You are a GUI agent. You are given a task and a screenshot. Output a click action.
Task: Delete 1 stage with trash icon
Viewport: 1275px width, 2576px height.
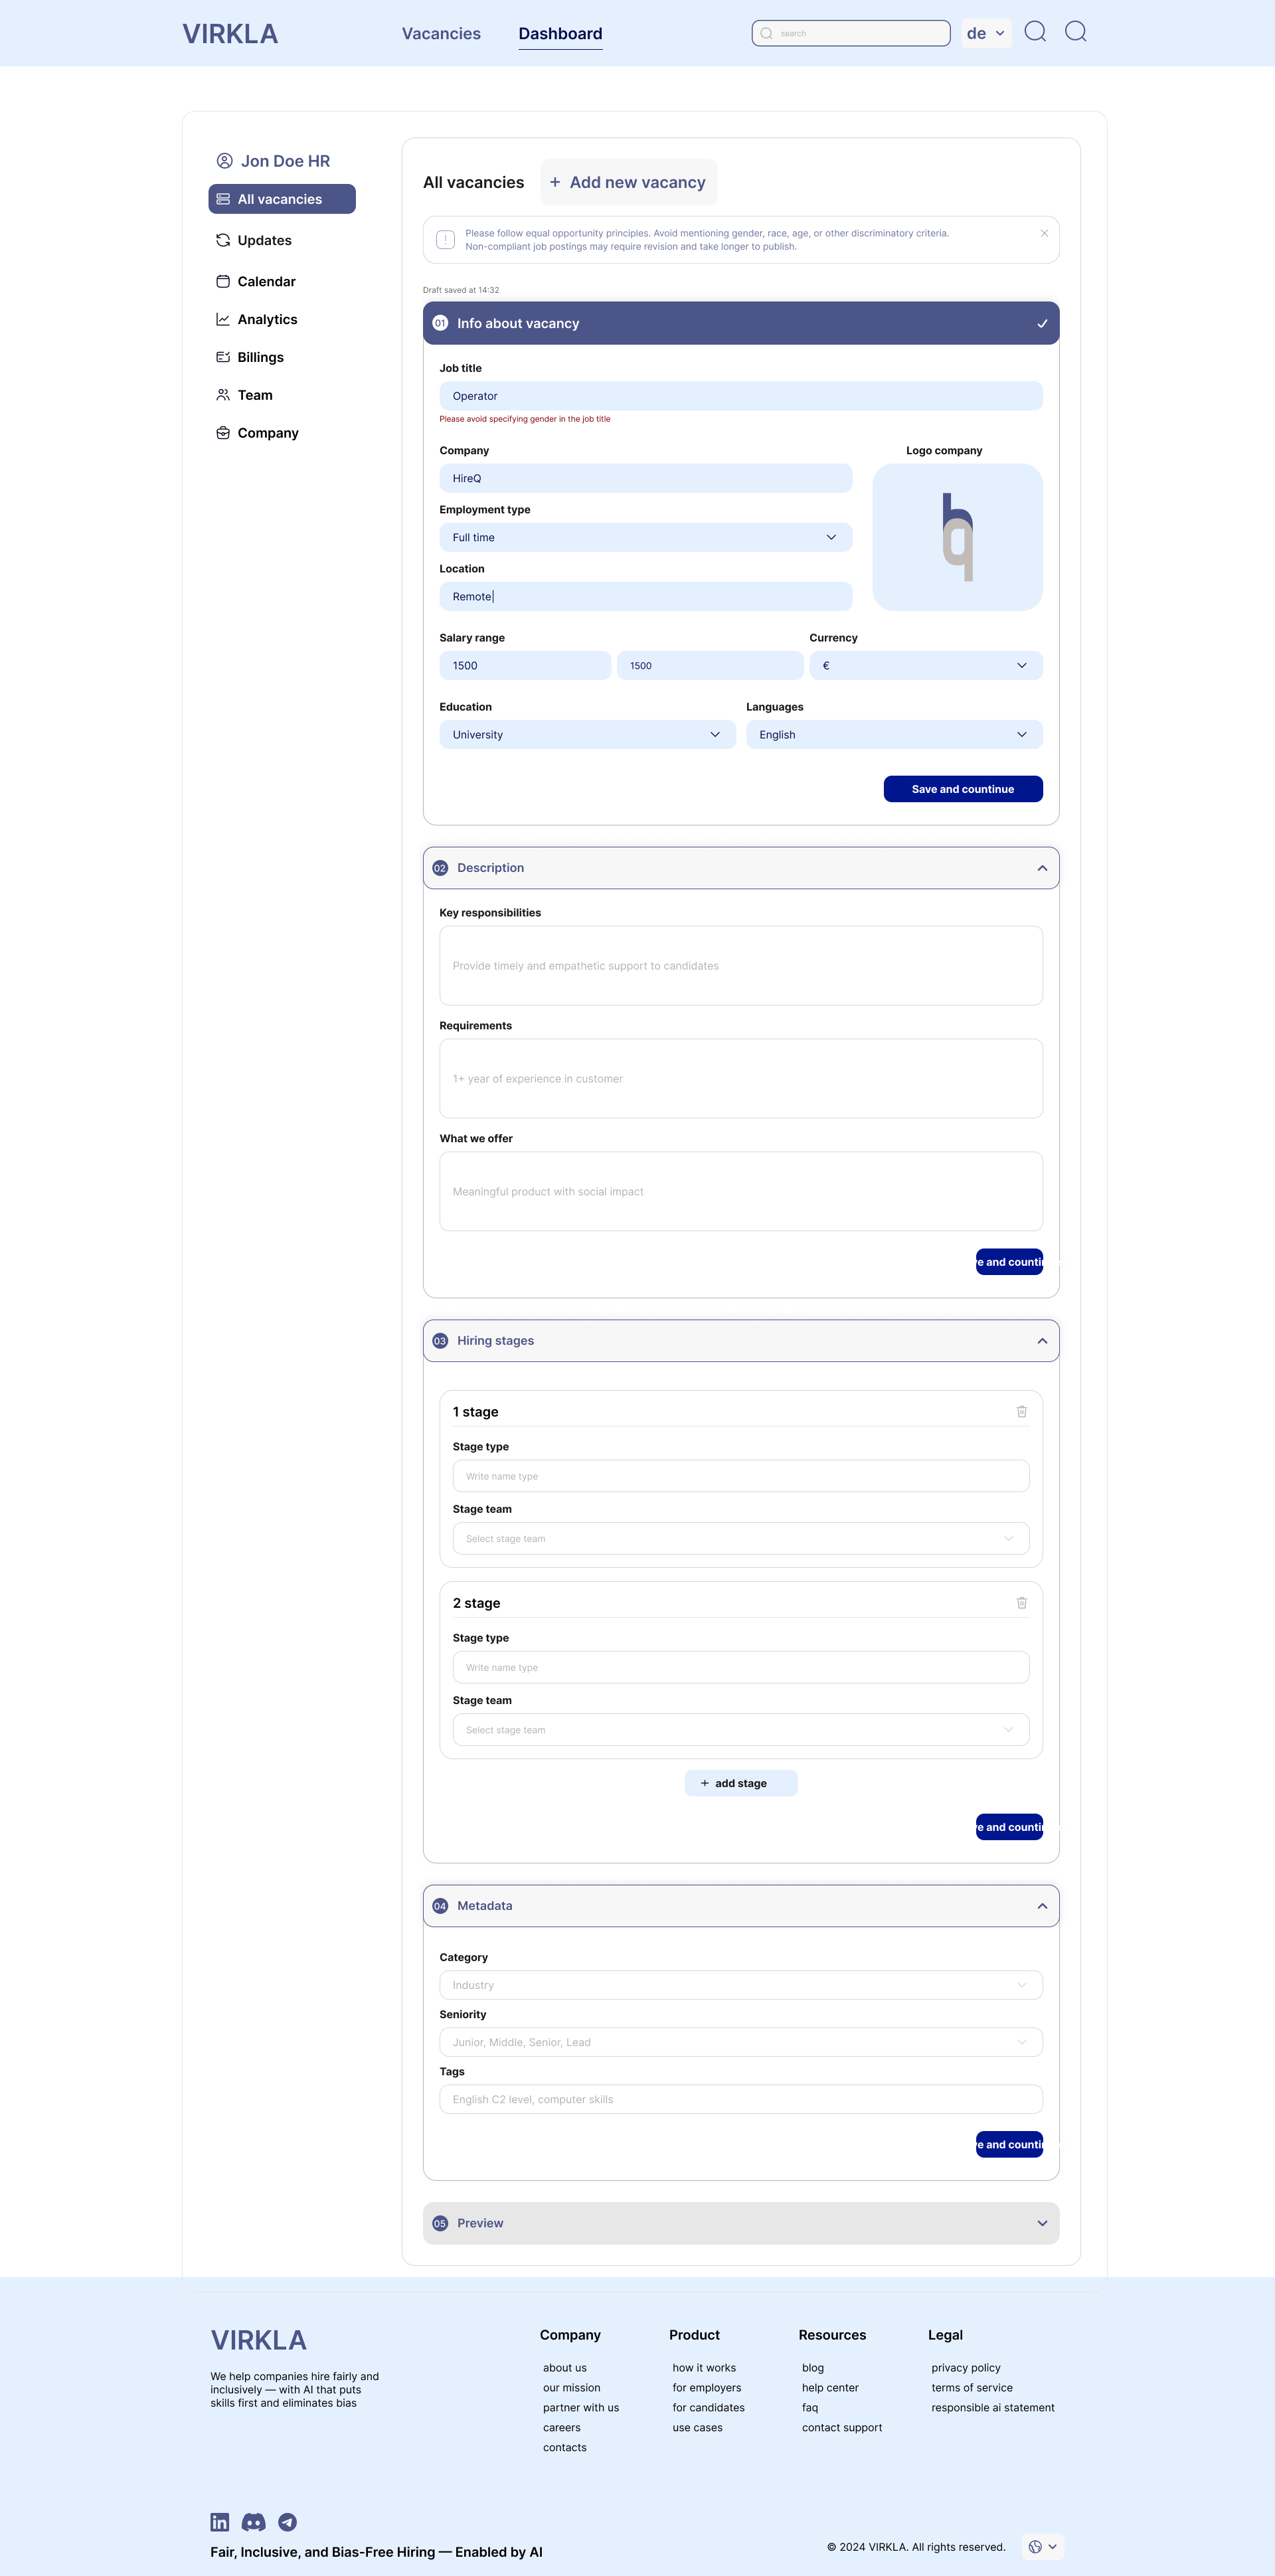coord(1021,1411)
